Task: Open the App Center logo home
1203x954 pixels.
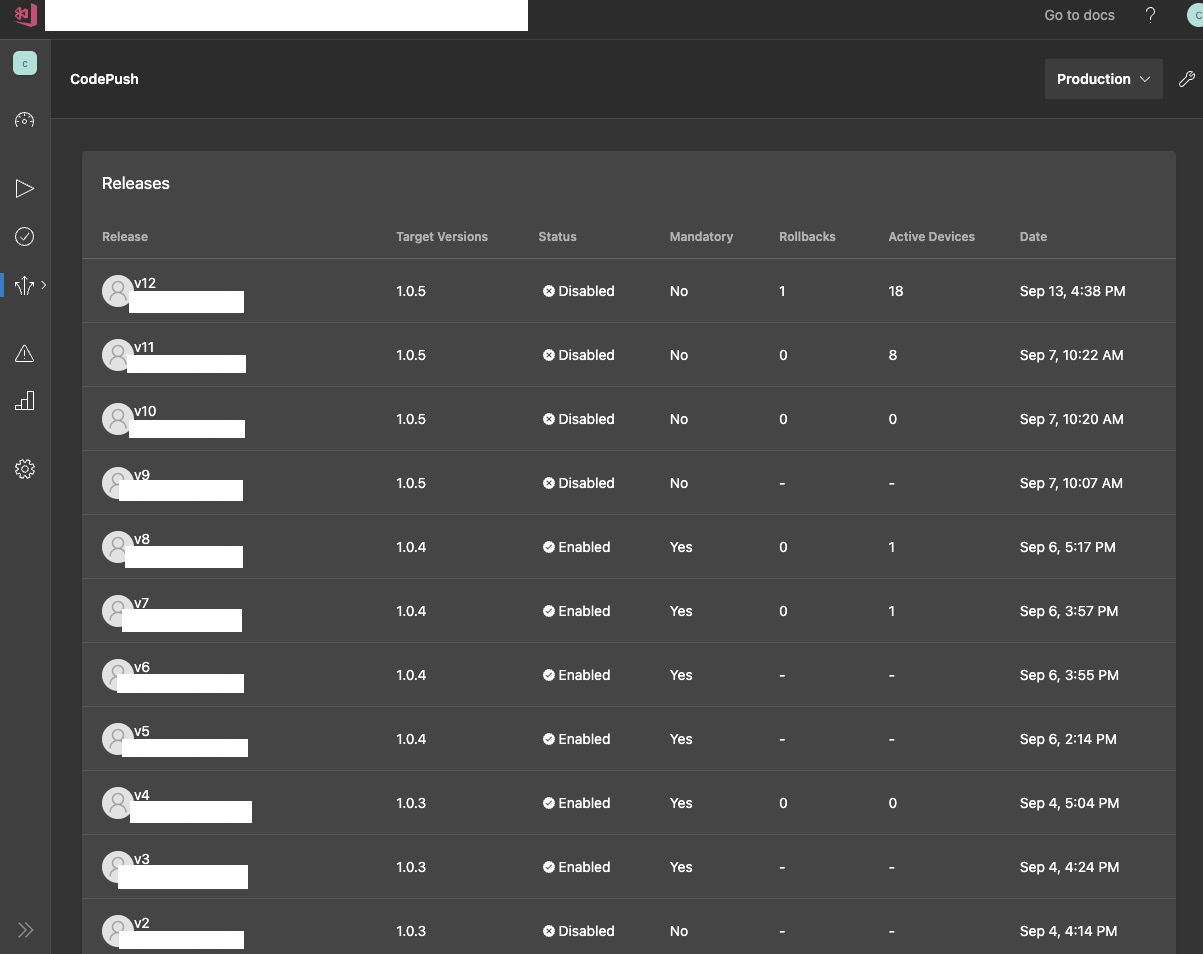Action: (25, 15)
